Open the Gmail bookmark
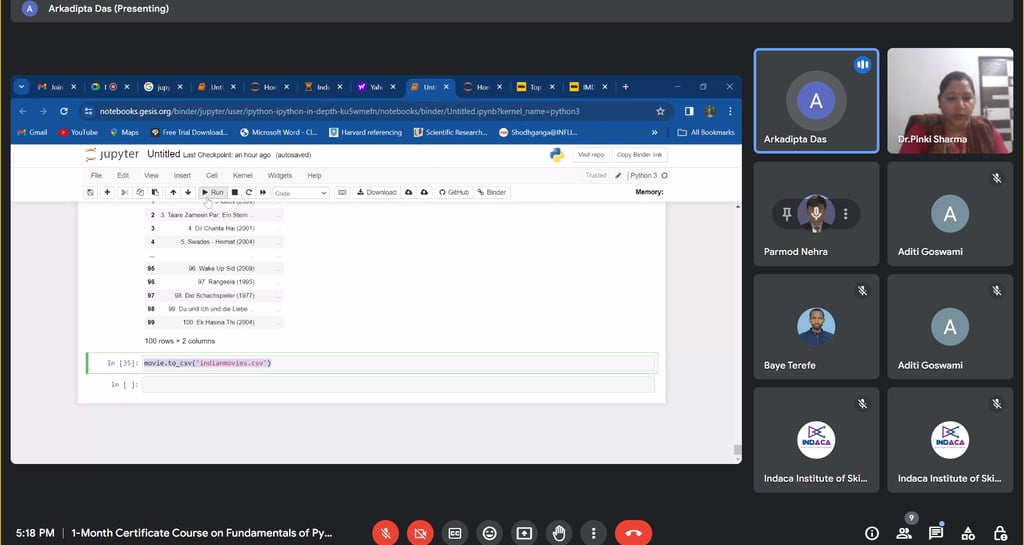 (x=32, y=132)
